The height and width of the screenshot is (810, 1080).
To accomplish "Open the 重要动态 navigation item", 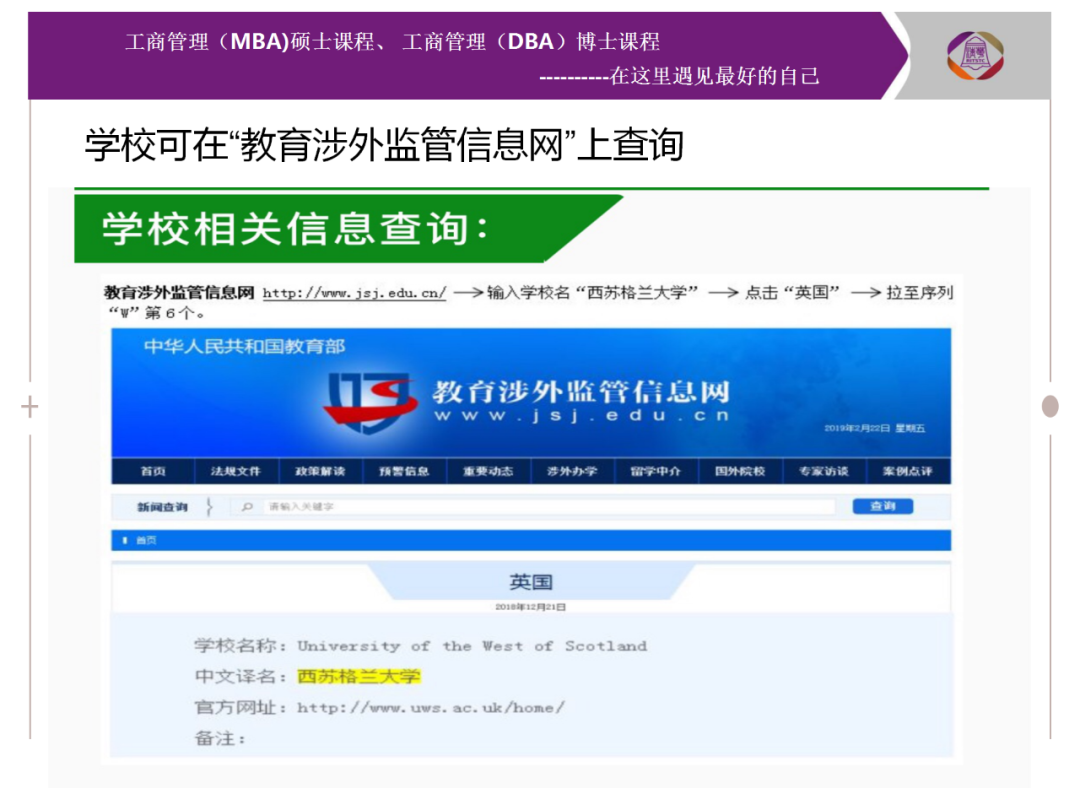I will pos(488,471).
